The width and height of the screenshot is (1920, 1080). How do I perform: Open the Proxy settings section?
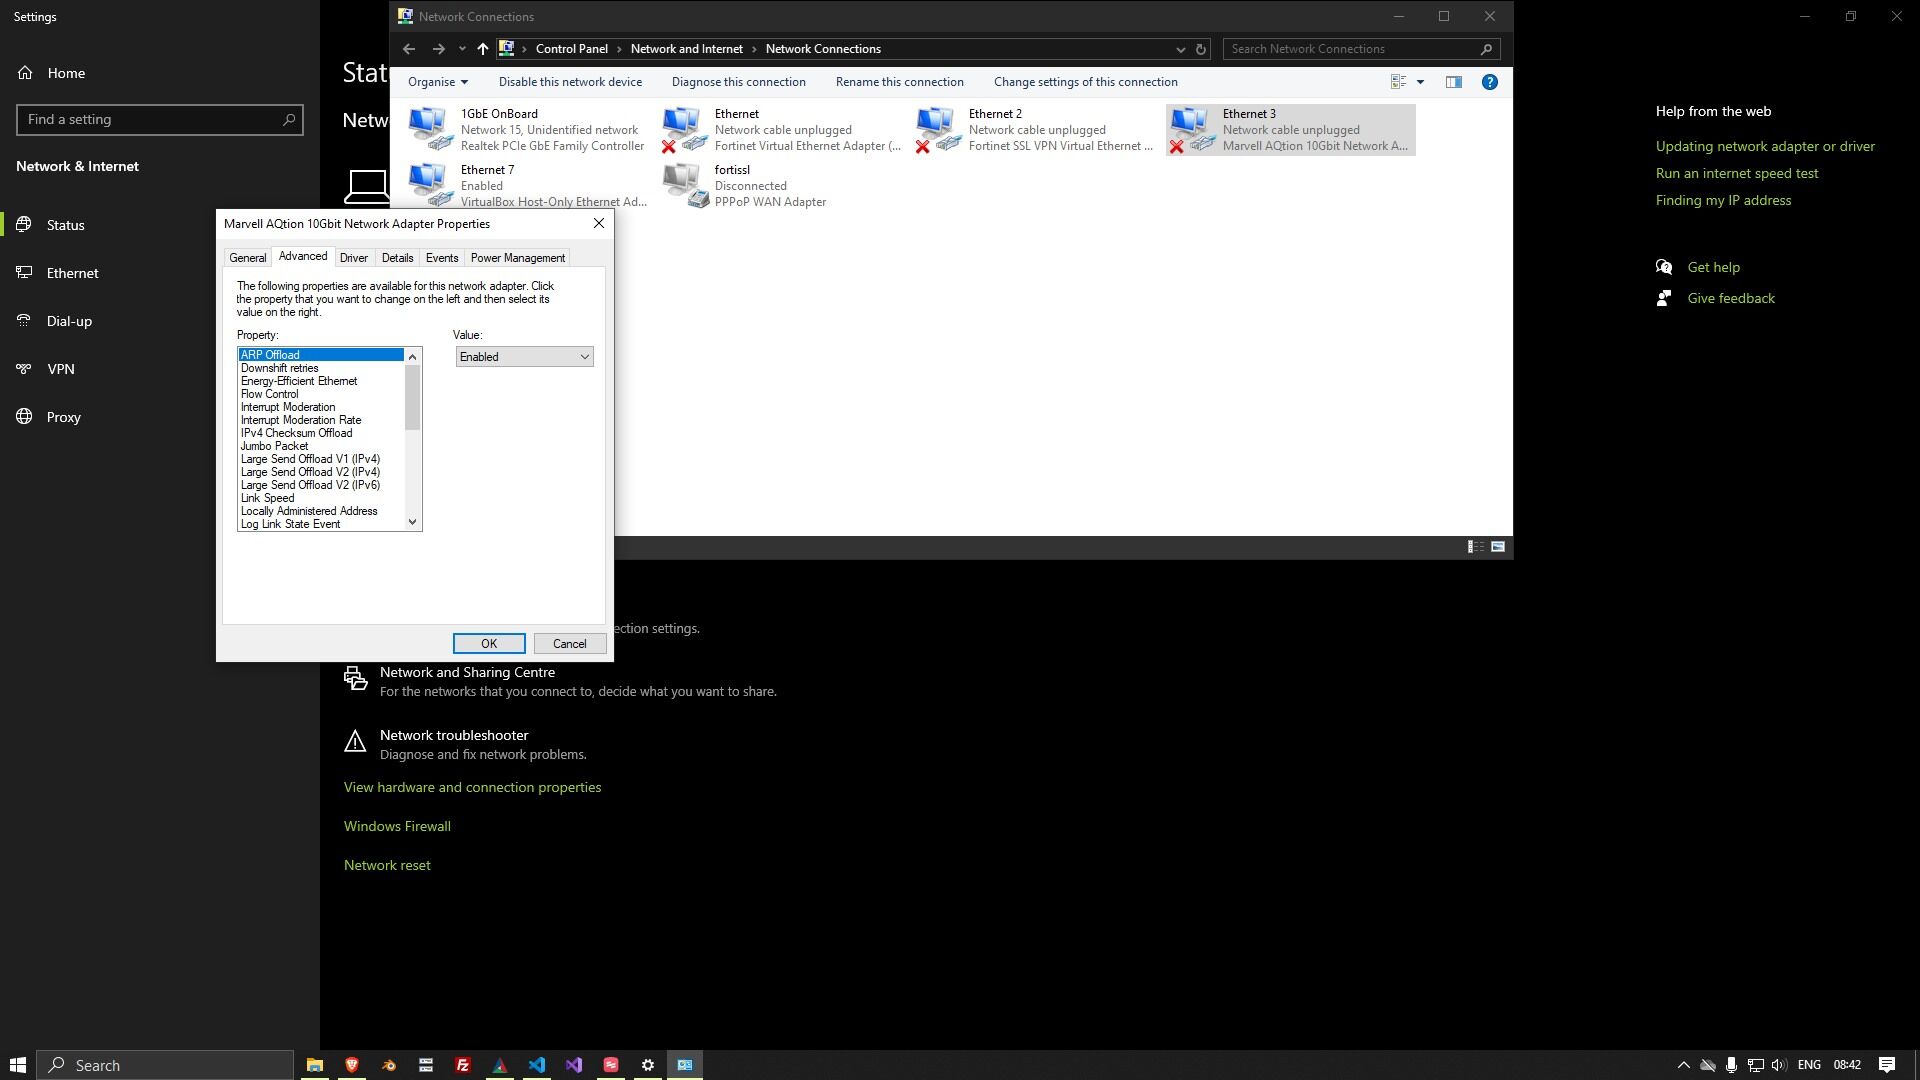coord(64,417)
